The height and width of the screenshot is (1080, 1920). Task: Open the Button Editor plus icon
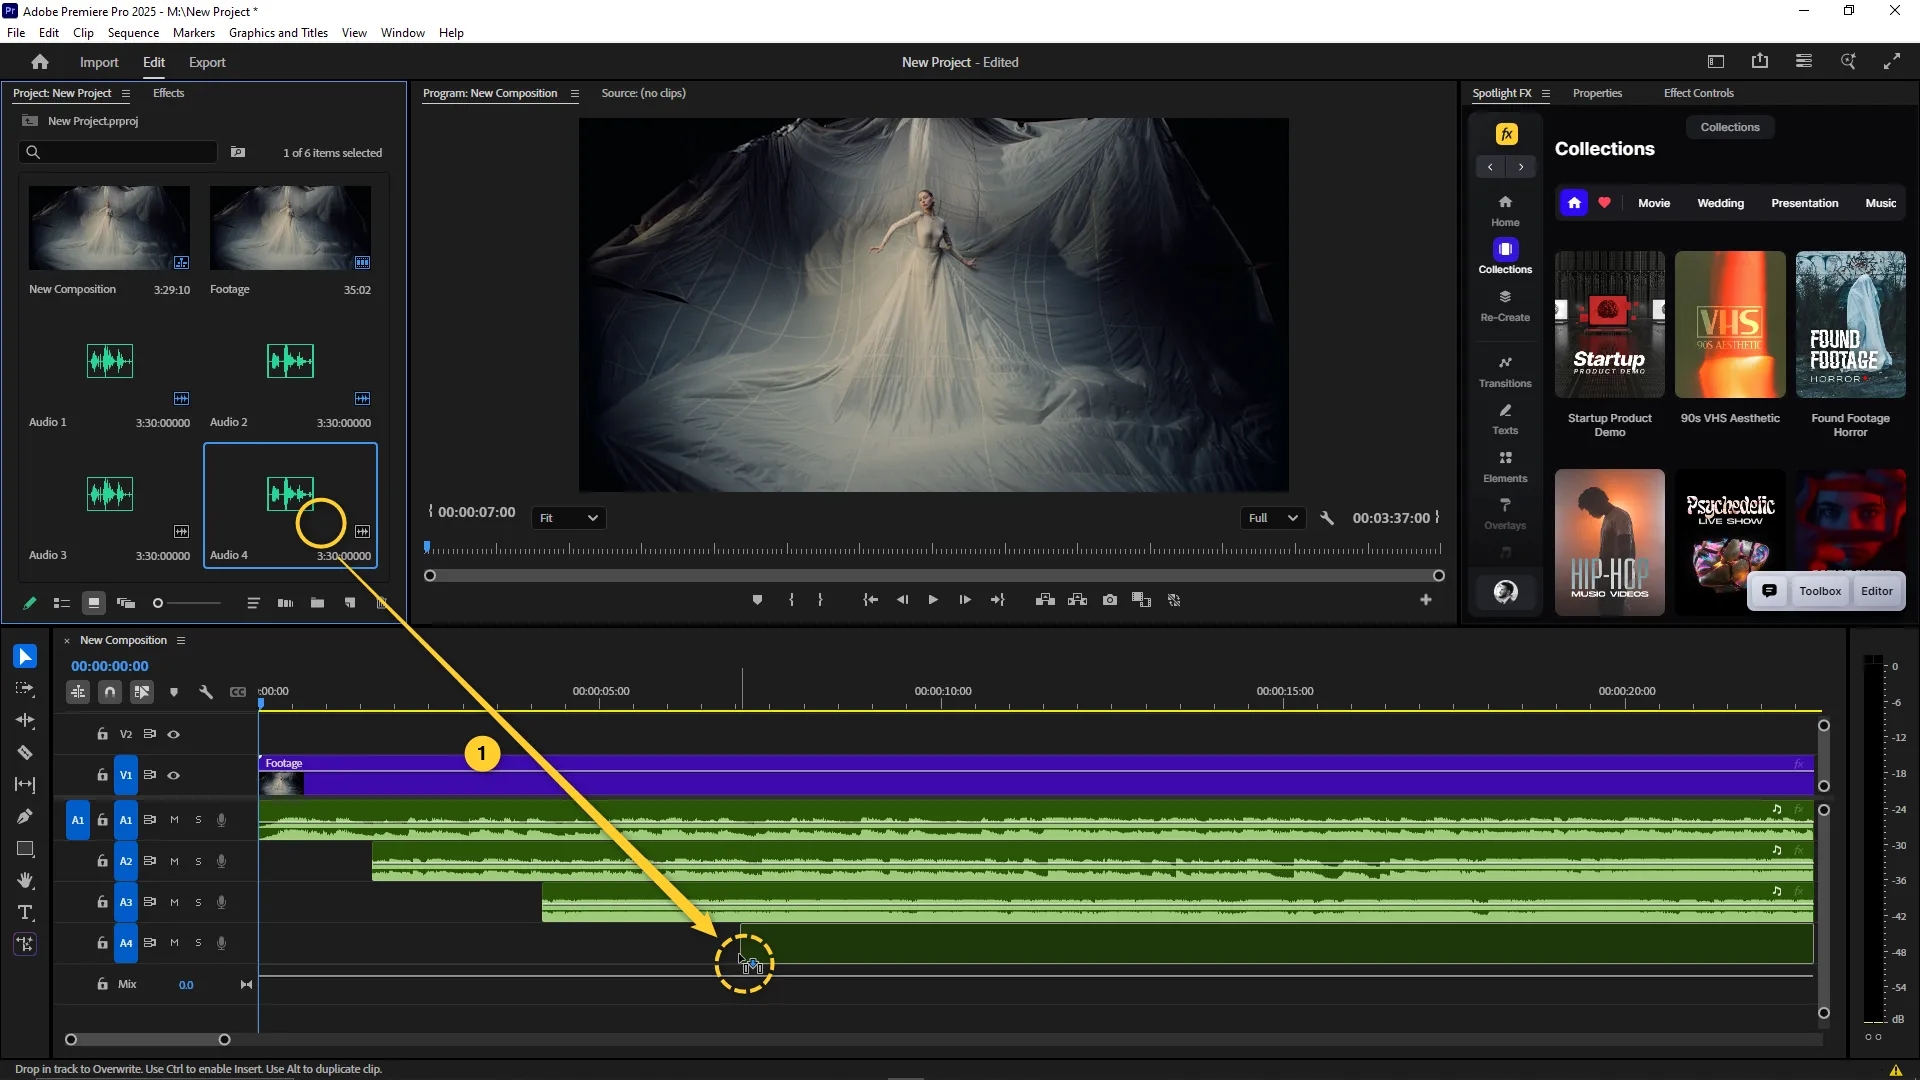click(1426, 600)
